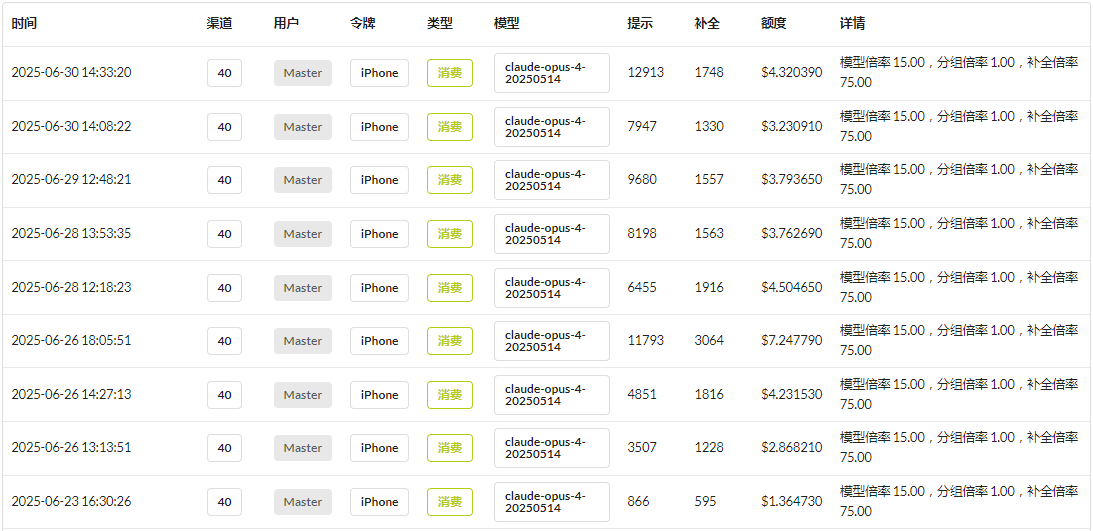Click Master user tag in 14:08:22 row

303,127
